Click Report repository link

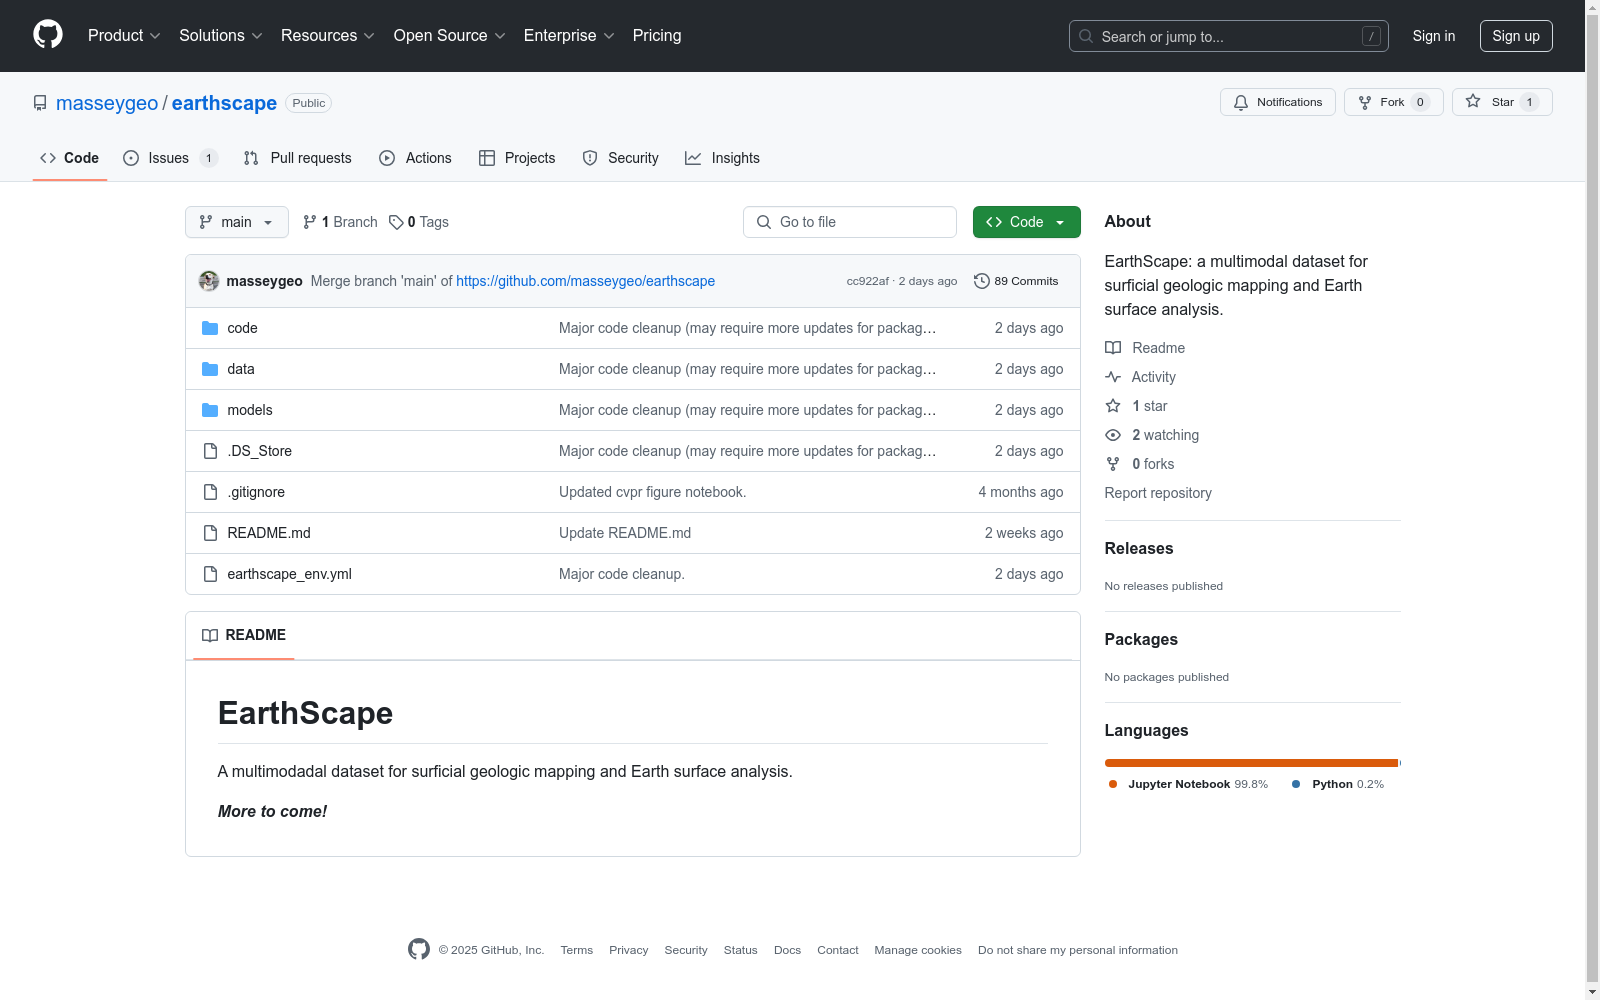click(1158, 493)
